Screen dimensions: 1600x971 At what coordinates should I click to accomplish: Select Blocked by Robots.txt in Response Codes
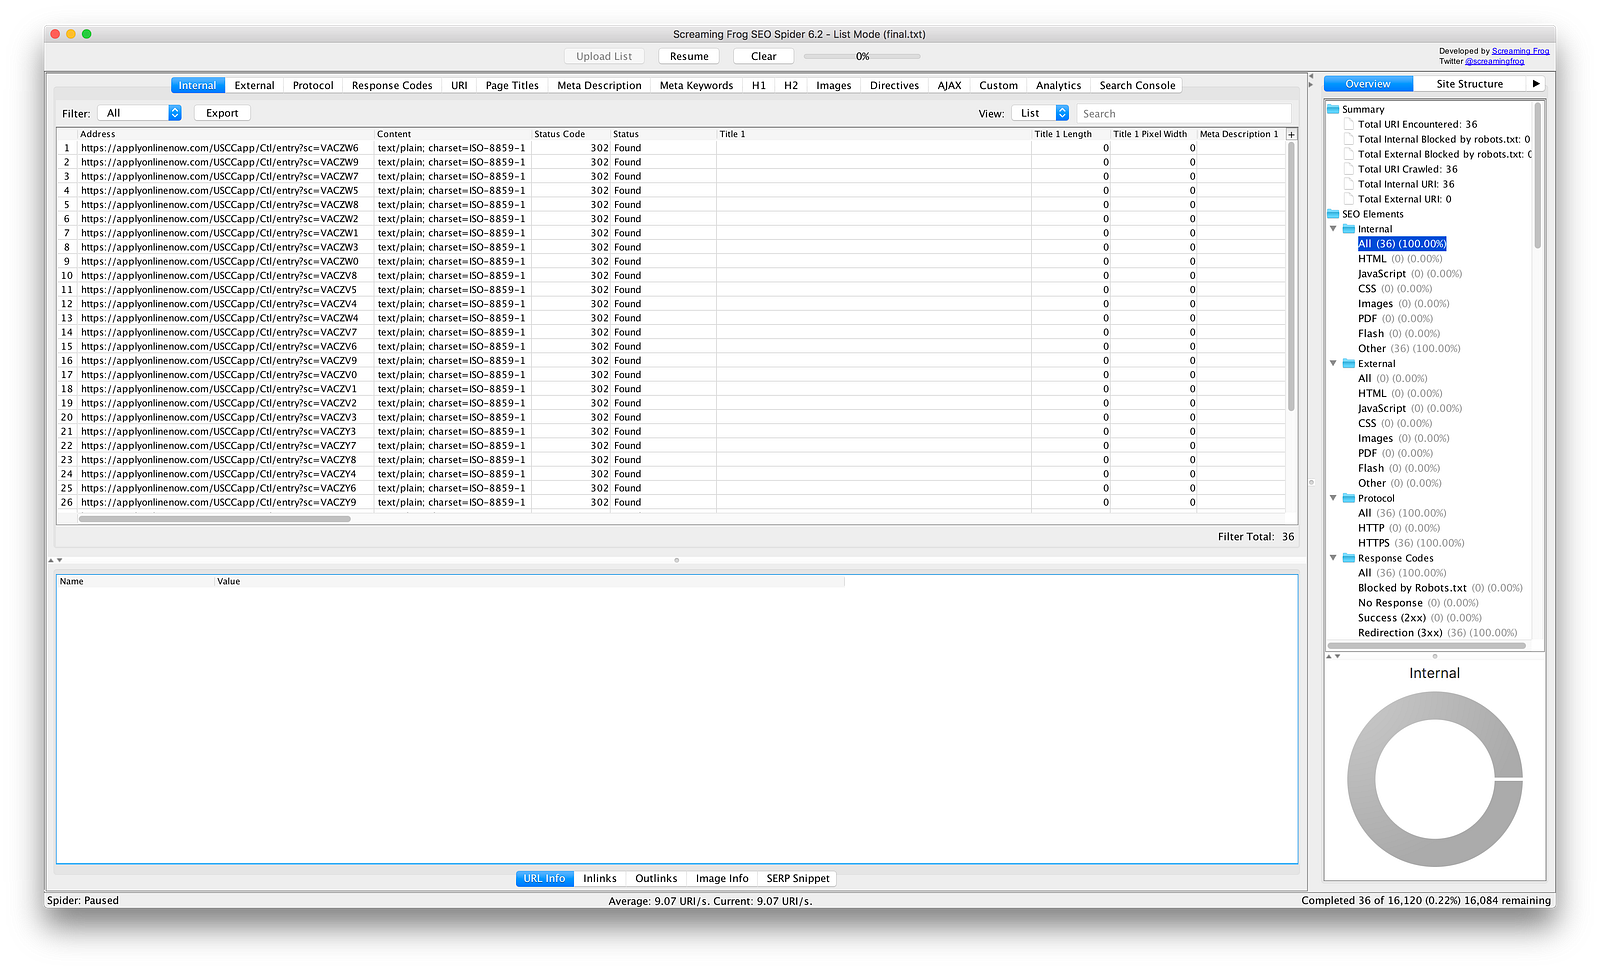point(1440,588)
